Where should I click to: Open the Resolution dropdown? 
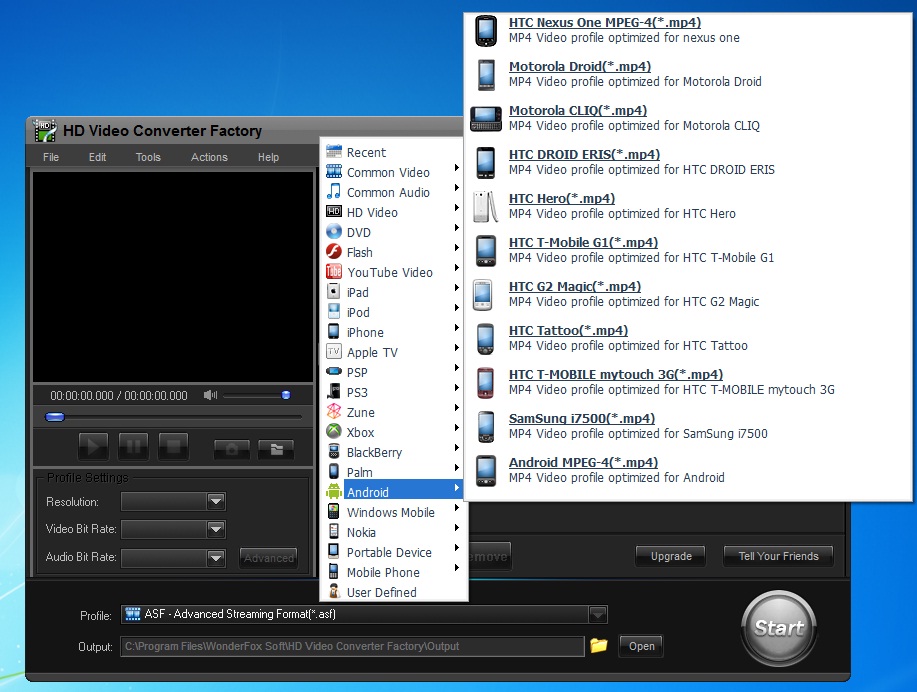pos(215,502)
